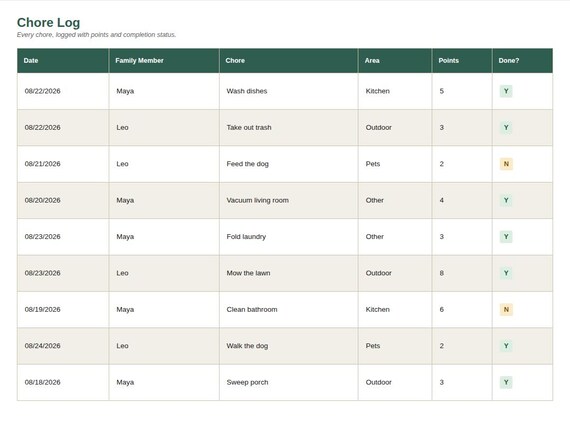Click the 08/23/2026 date in Mow the lawn row
The height and width of the screenshot is (422, 570).
click(x=43, y=273)
